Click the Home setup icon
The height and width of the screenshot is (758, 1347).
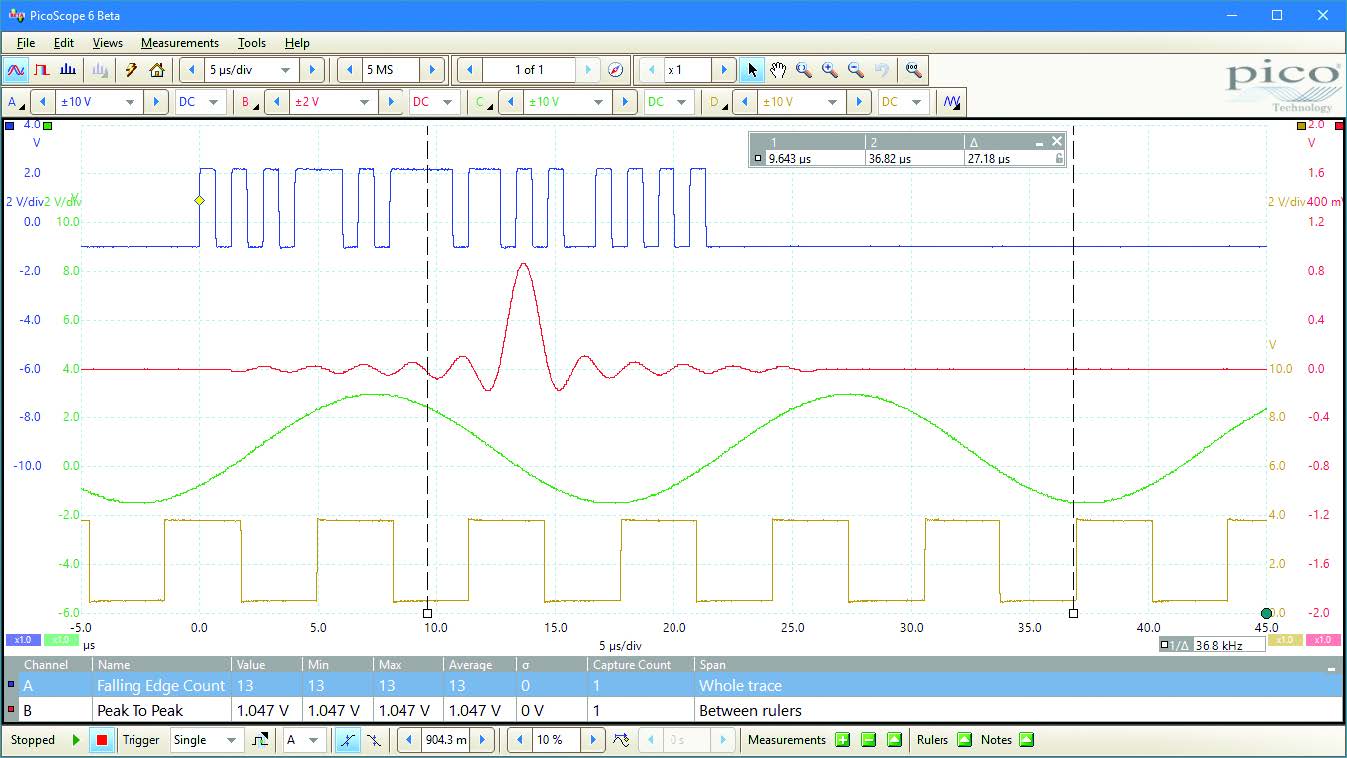(x=157, y=70)
